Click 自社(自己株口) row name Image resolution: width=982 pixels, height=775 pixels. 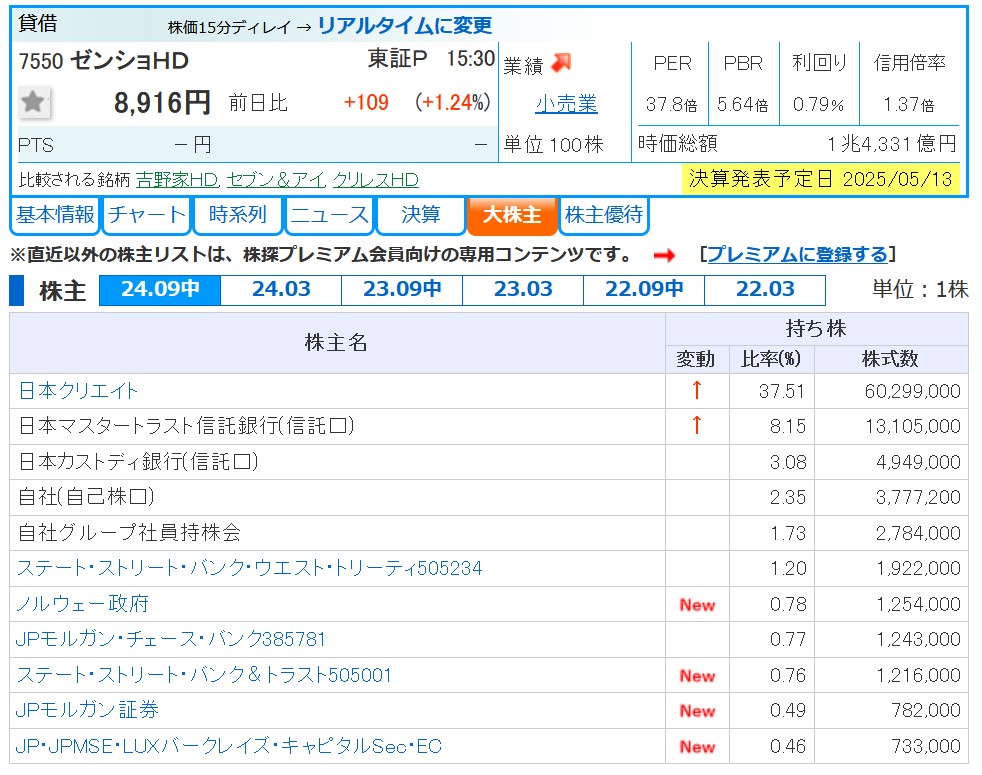(86, 496)
